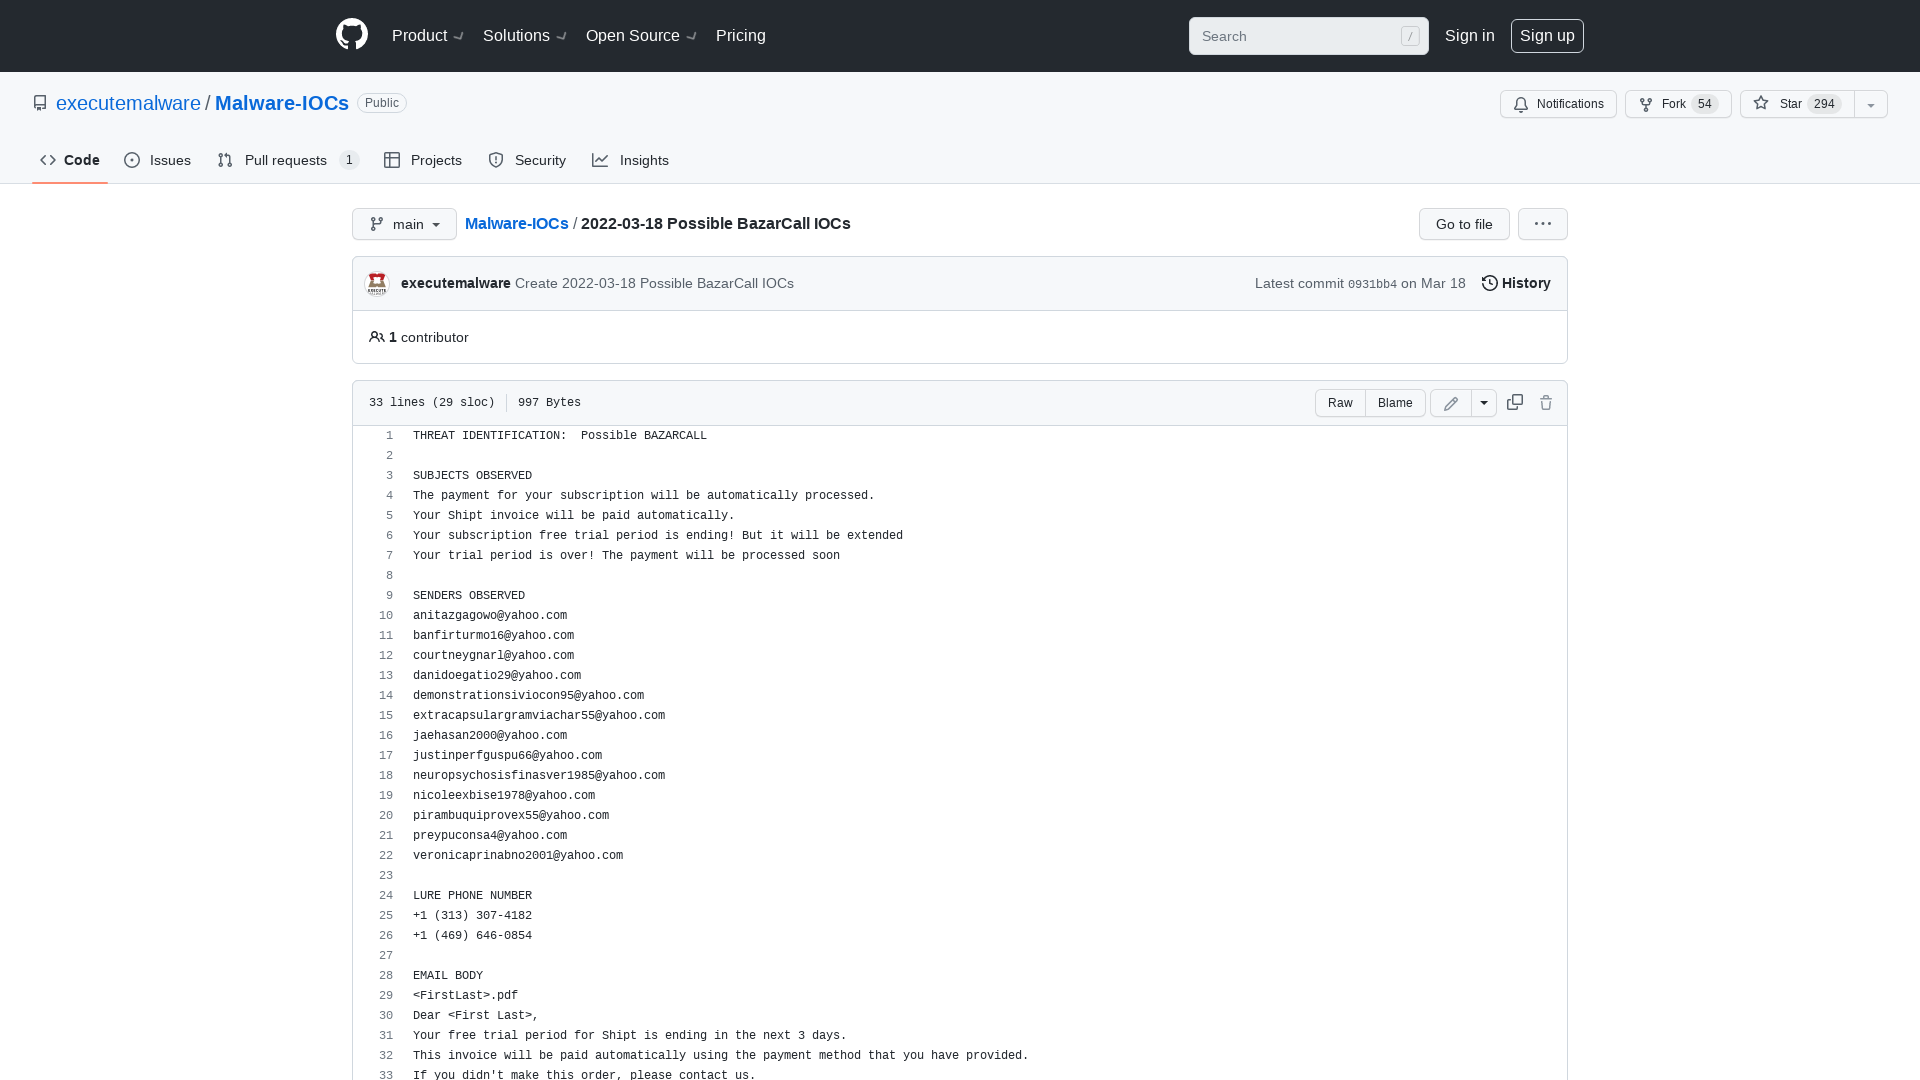
Task: Click the Sign in link
Action: (1470, 35)
